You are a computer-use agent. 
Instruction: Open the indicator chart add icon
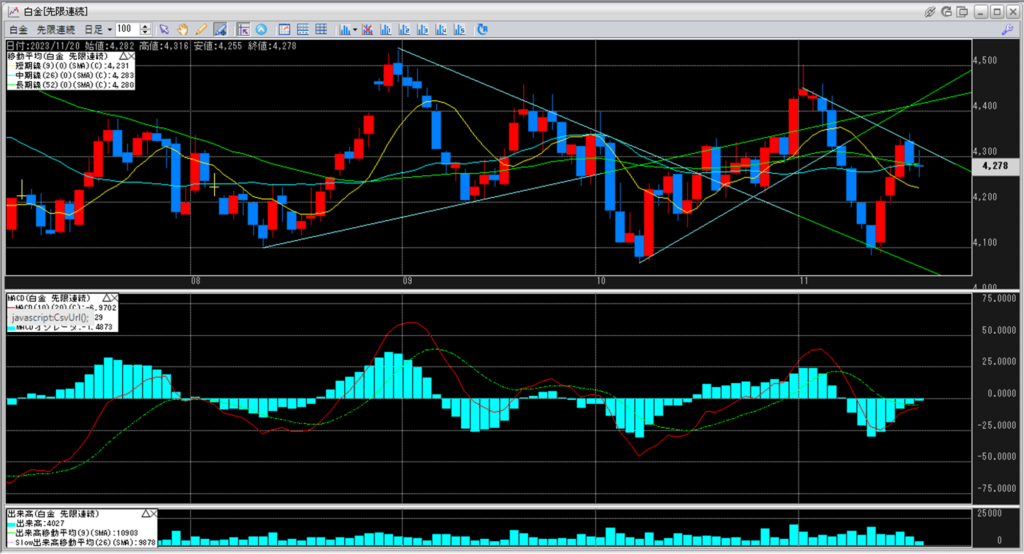pos(344,29)
